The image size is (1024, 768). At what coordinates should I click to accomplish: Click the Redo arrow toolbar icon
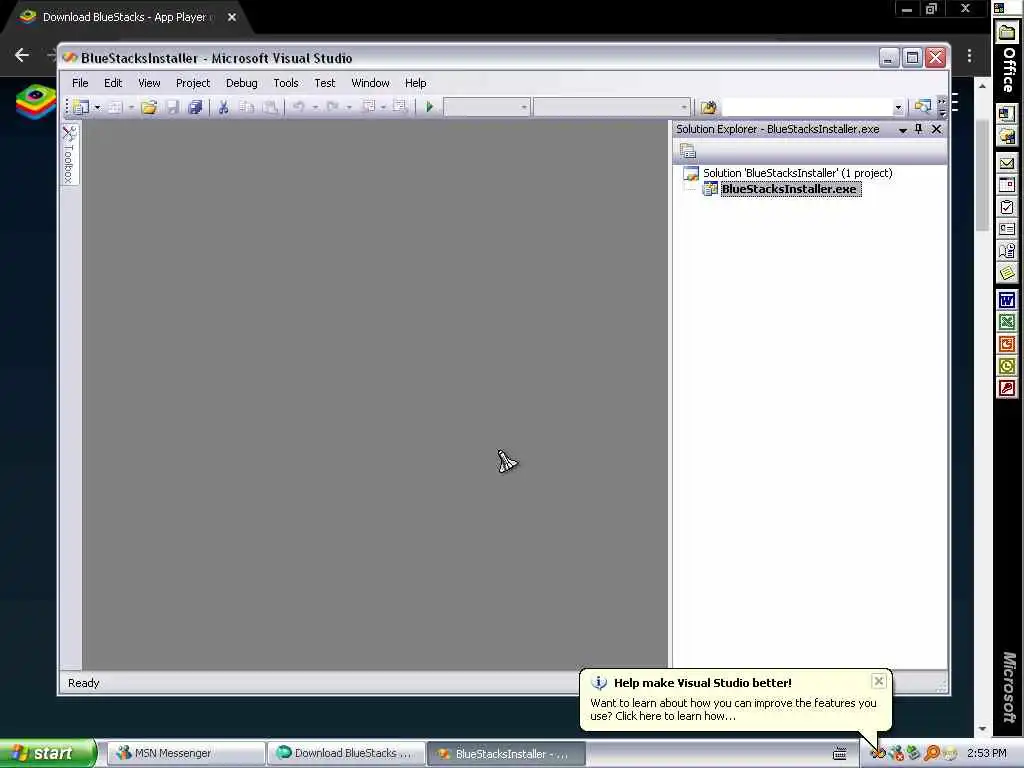pyautogui.click(x=333, y=107)
